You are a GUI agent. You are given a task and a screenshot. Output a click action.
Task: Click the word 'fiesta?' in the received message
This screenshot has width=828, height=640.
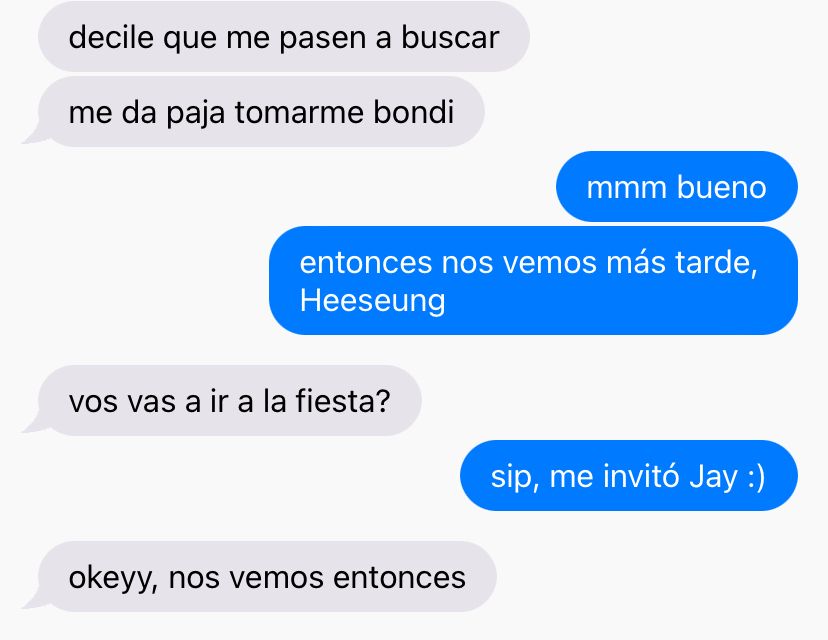point(342,400)
